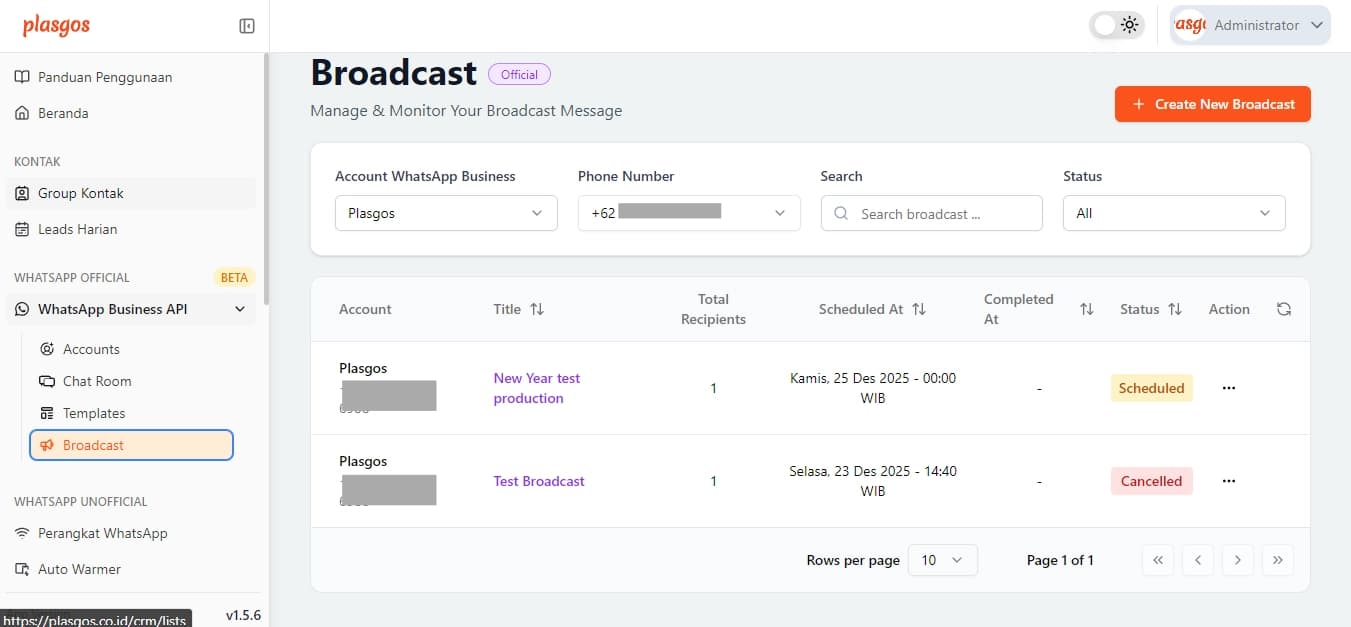Click Create New Broadcast
The height and width of the screenshot is (627, 1351).
tap(1212, 104)
